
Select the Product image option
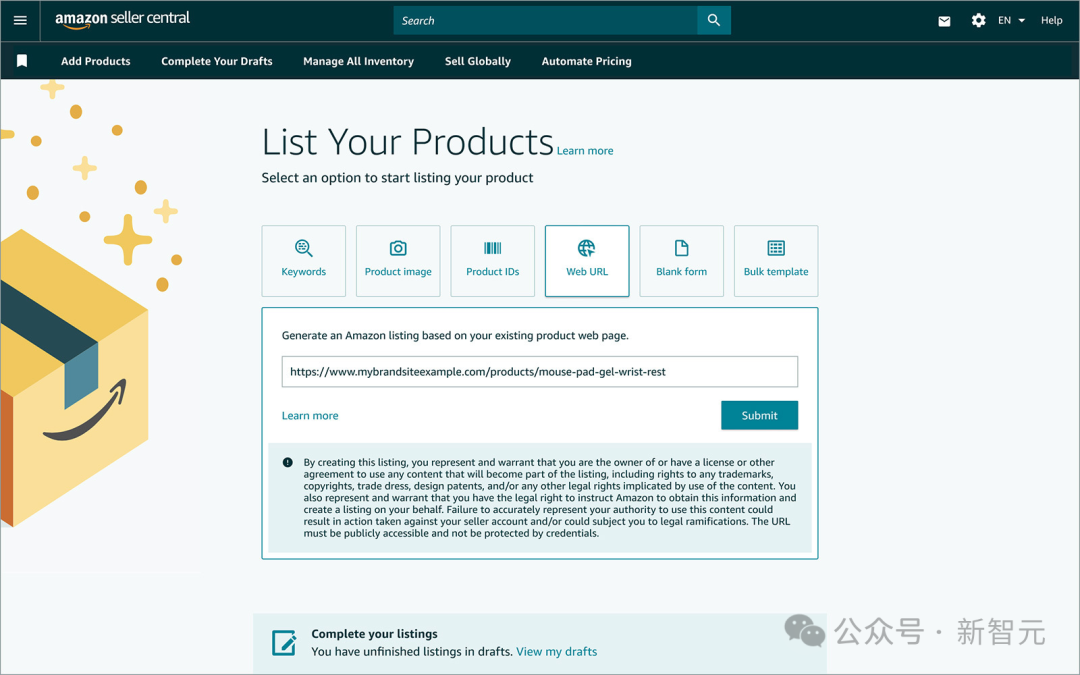pyautogui.click(x=398, y=261)
